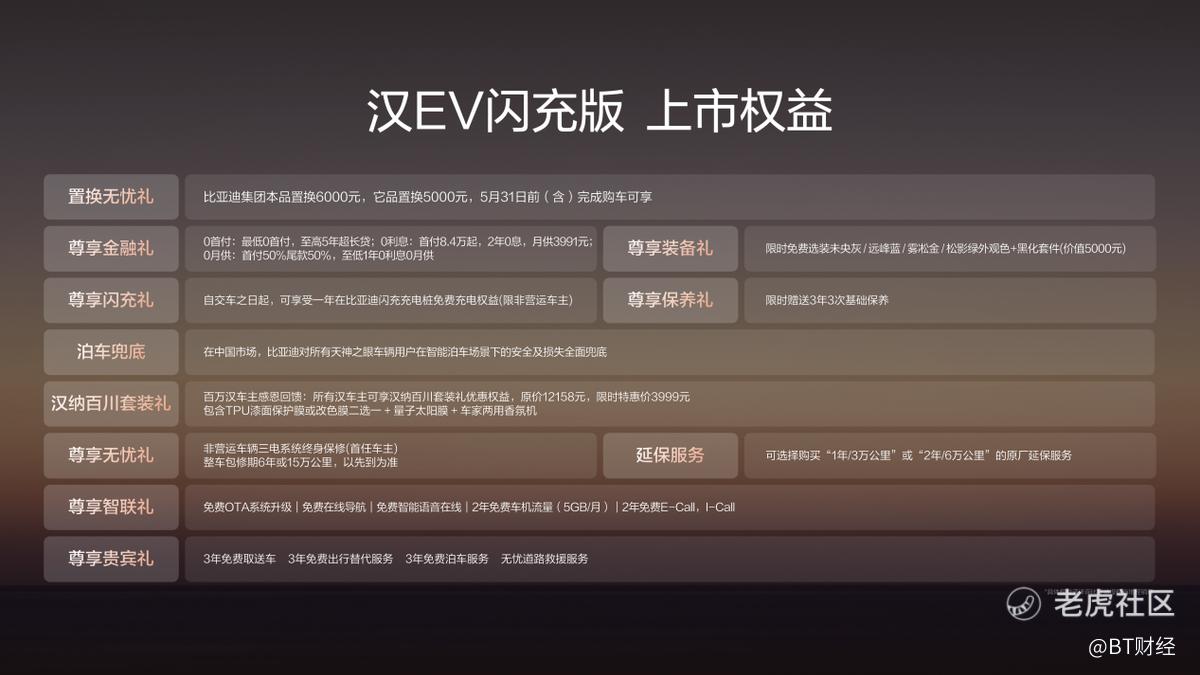
Task: Select the 尊享保养礼 label box
Action: pos(670,300)
